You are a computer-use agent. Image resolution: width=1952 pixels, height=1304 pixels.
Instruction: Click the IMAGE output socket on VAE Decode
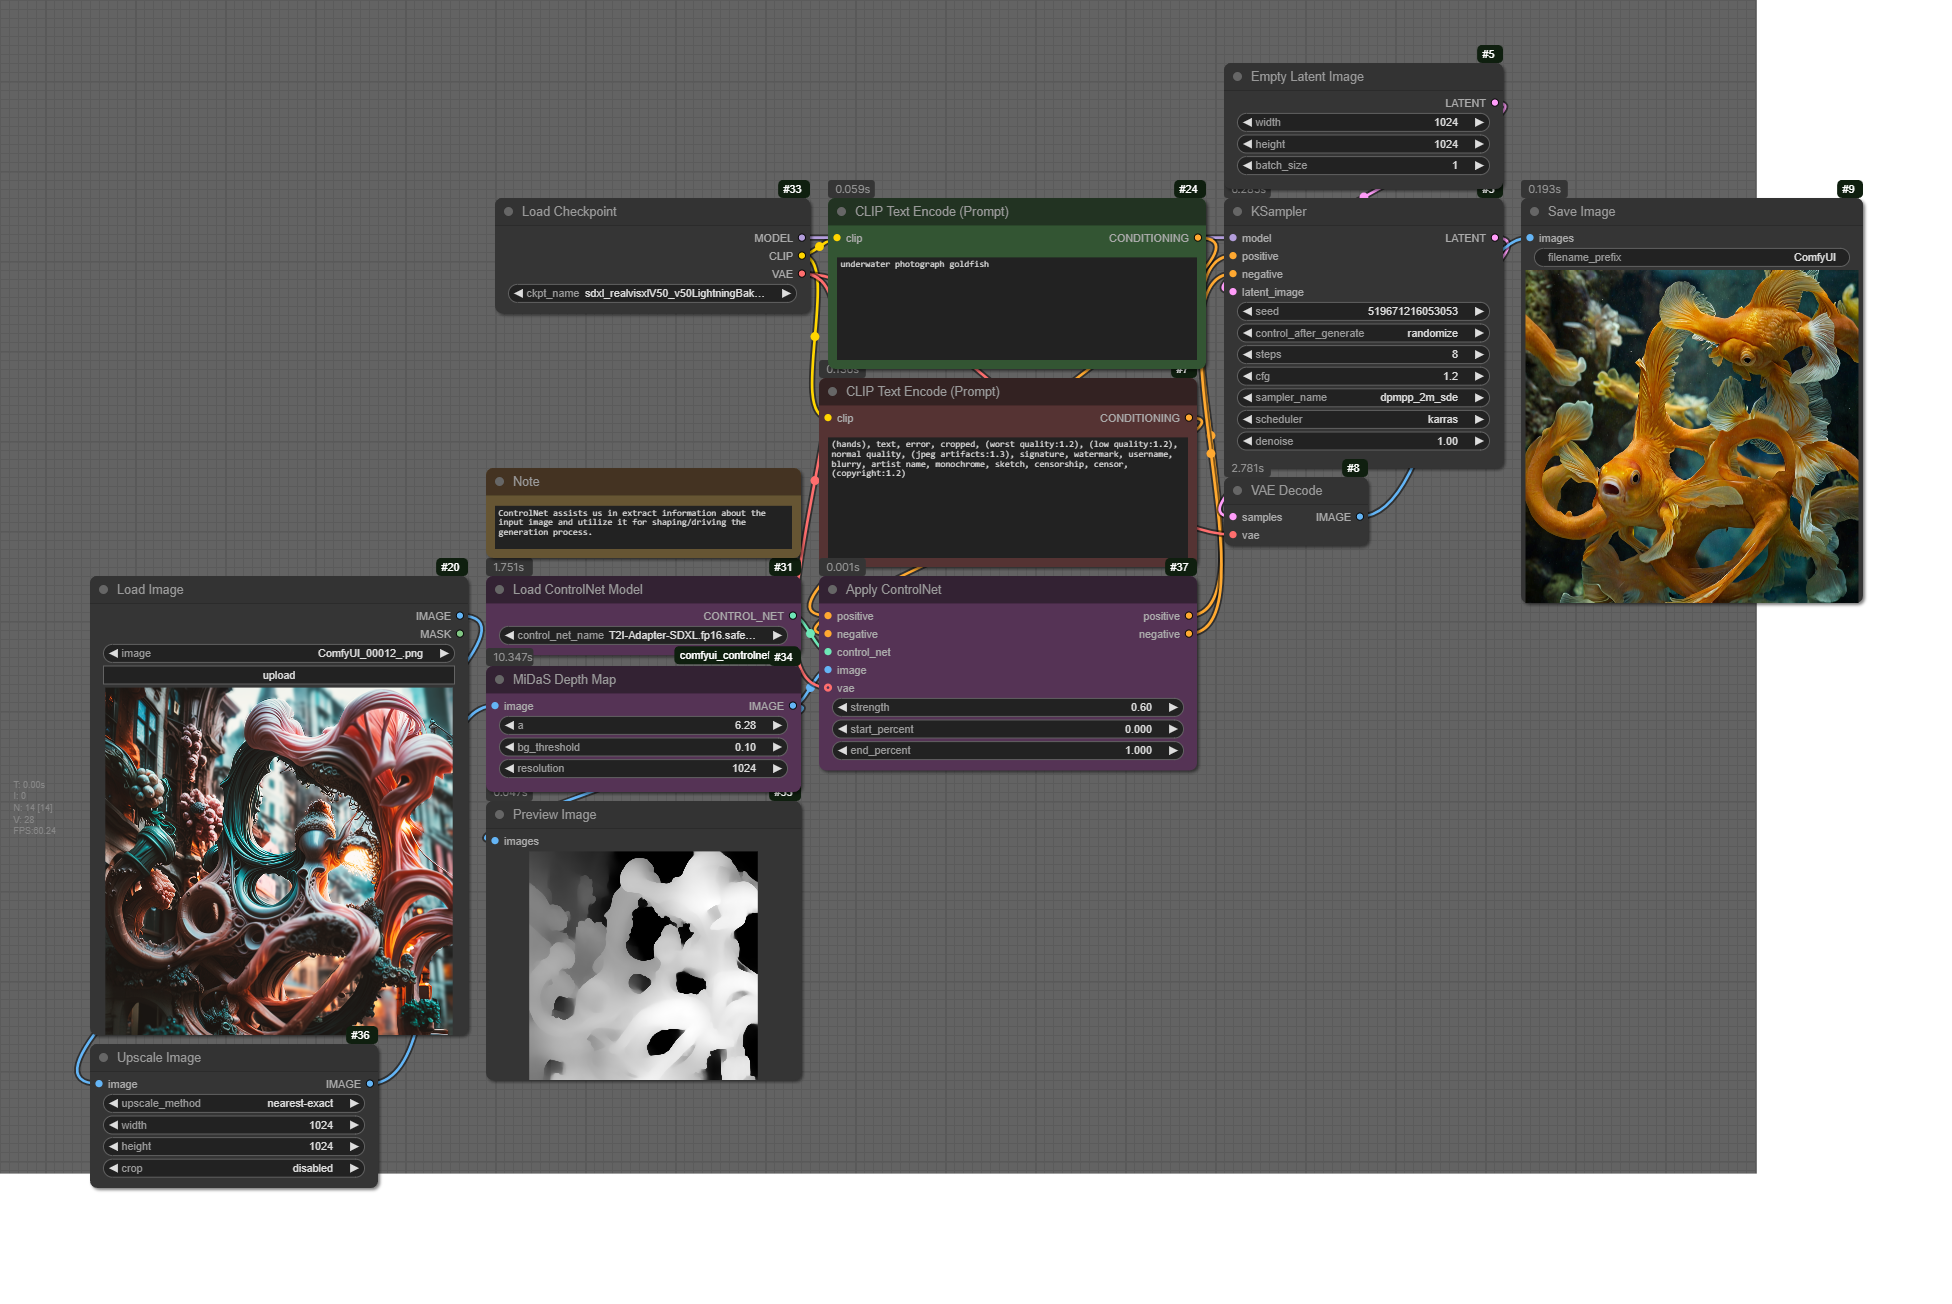[x=1360, y=517]
